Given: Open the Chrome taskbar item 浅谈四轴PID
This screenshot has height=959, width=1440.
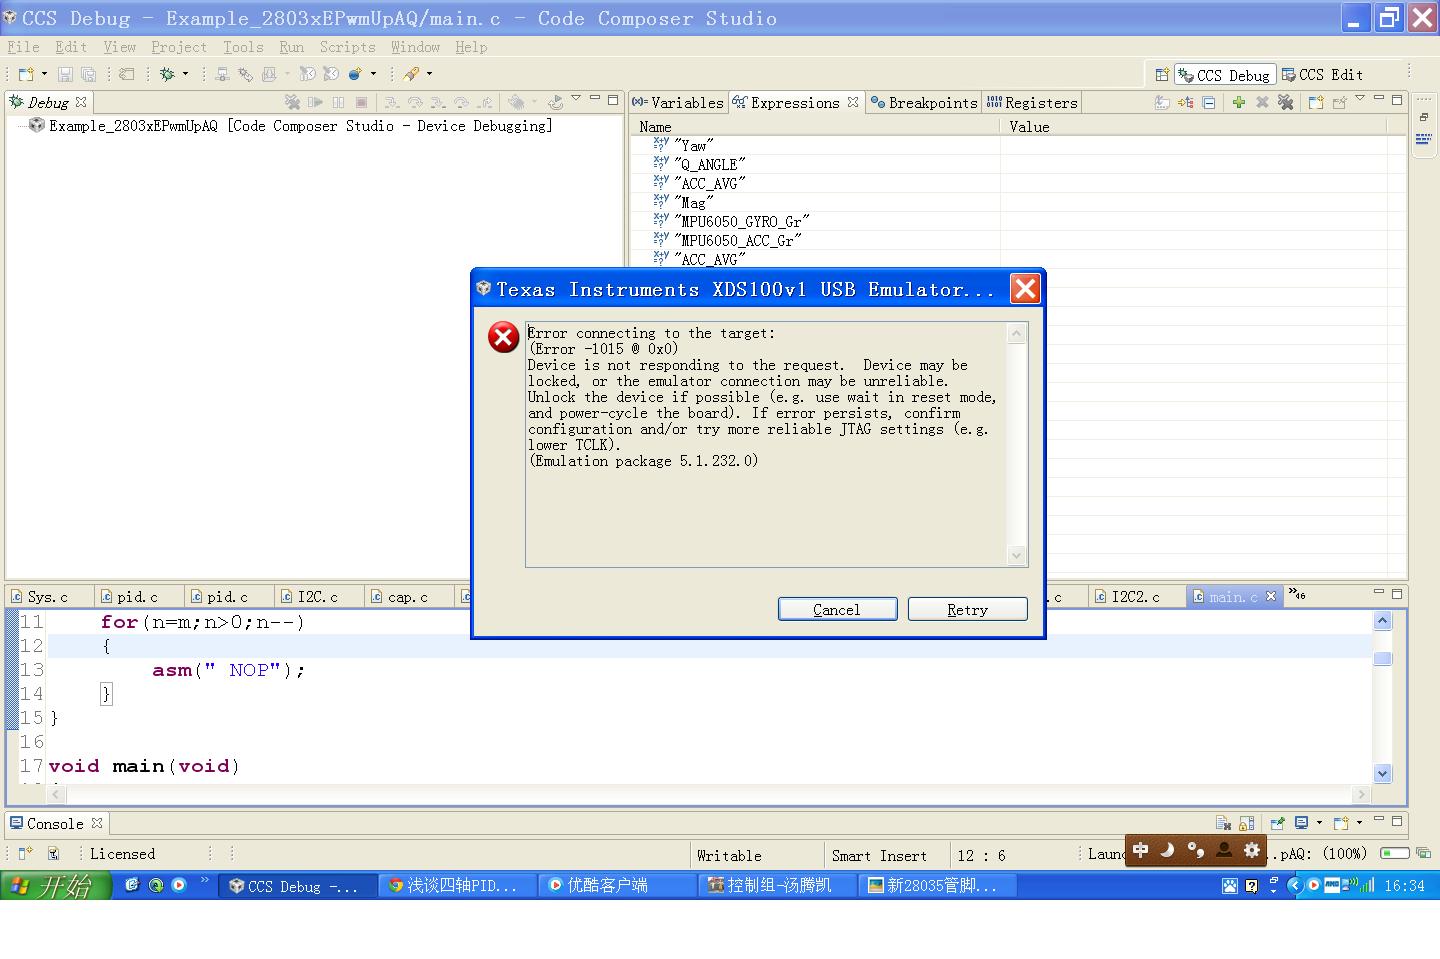Looking at the screenshot, I should [x=457, y=886].
